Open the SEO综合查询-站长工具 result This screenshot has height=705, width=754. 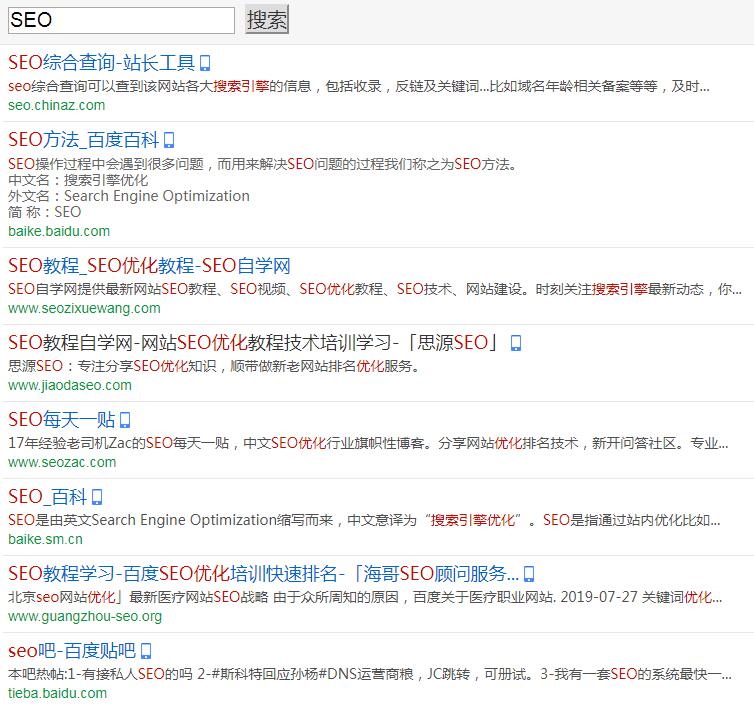(101, 63)
